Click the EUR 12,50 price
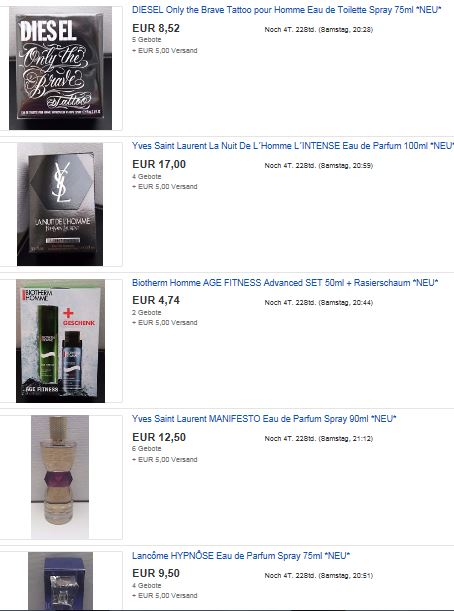This screenshot has width=454, height=611. point(159,437)
